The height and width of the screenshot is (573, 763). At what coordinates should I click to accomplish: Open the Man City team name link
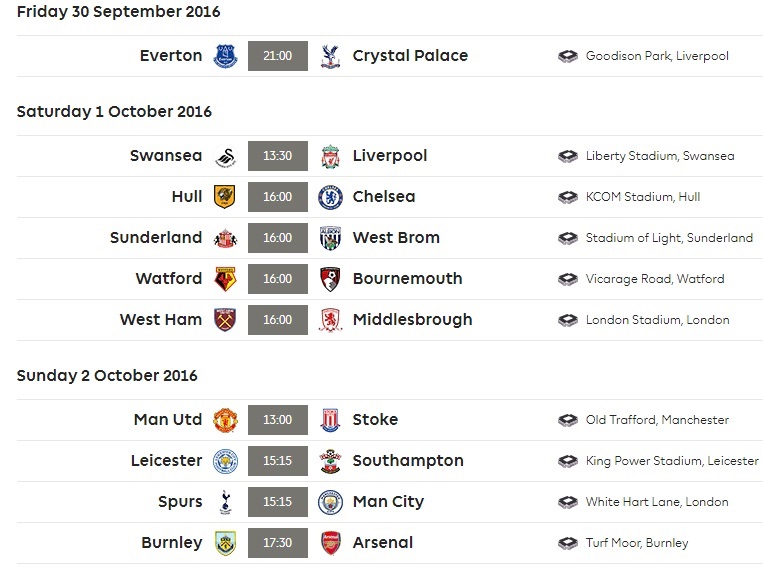pos(388,501)
